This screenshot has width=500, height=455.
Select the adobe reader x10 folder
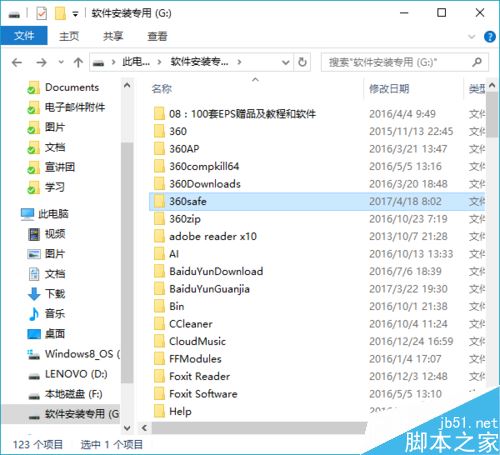(x=213, y=236)
